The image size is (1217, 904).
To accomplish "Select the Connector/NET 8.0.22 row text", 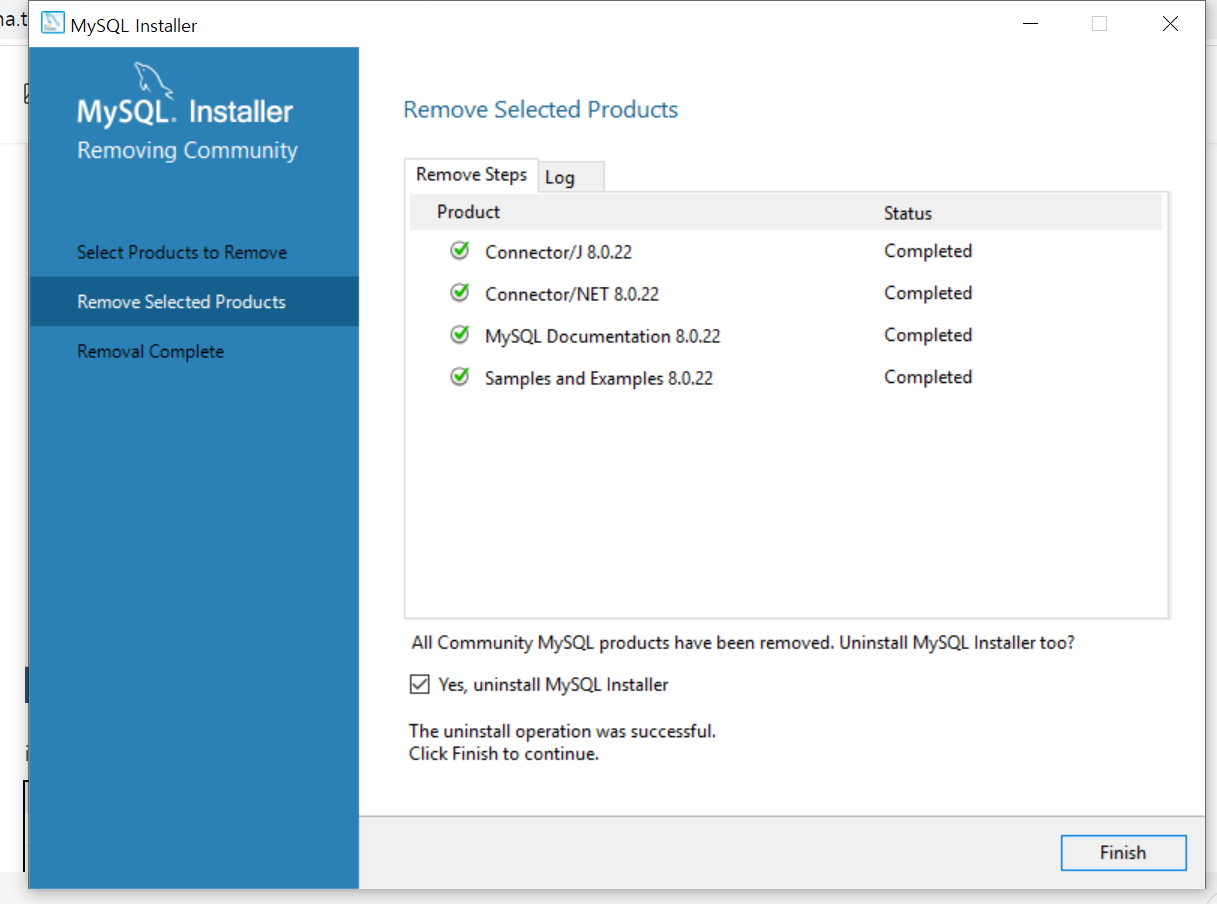I will point(572,294).
